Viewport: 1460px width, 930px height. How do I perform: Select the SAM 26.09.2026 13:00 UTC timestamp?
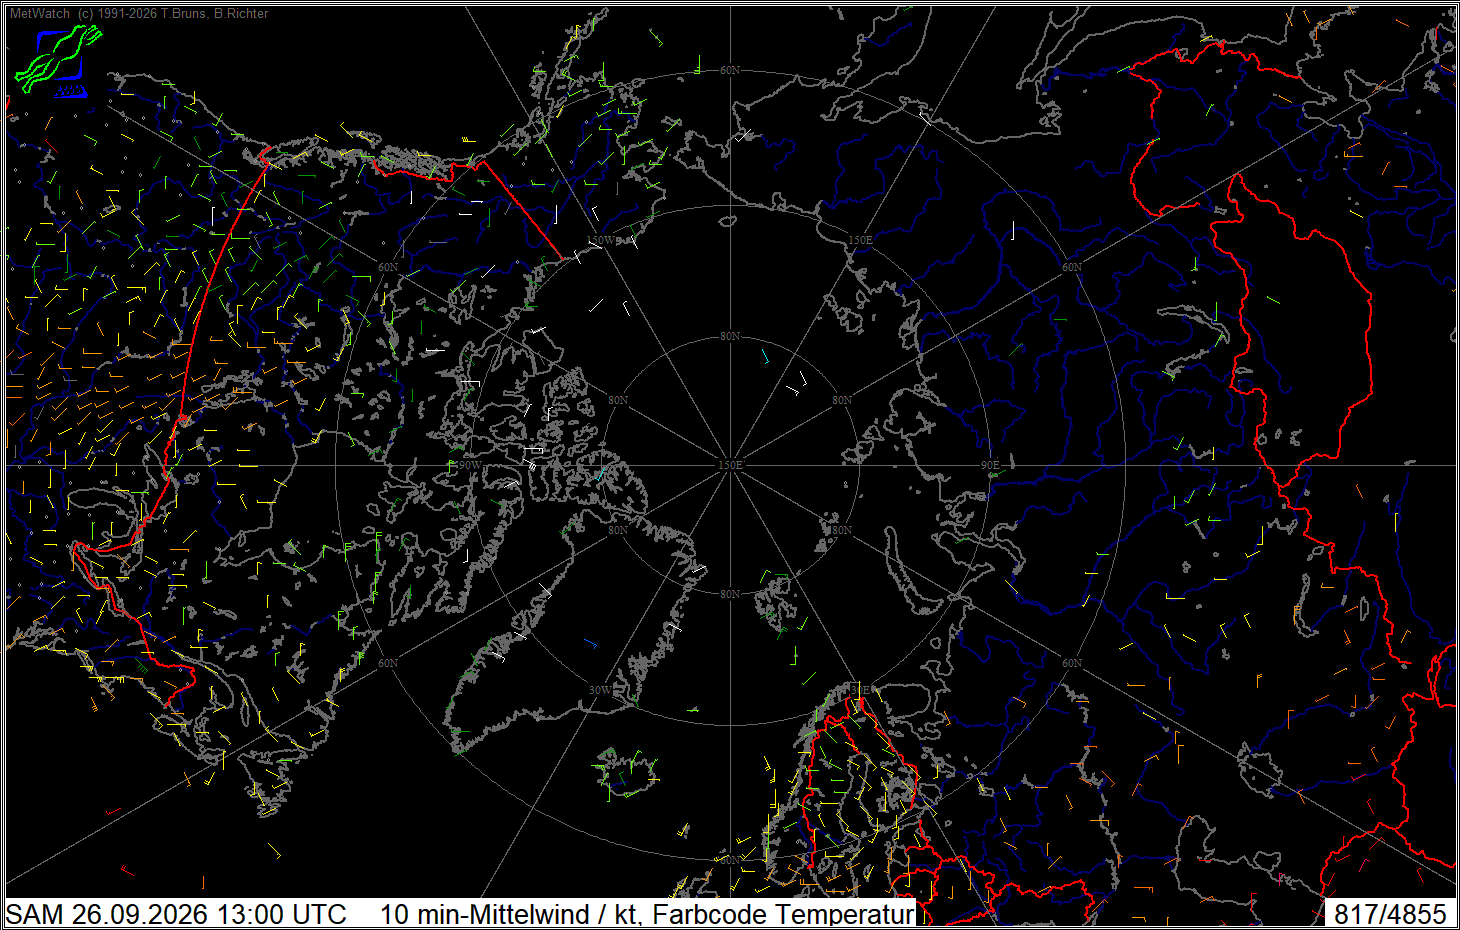pyautogui.click(x=176, y=914)
